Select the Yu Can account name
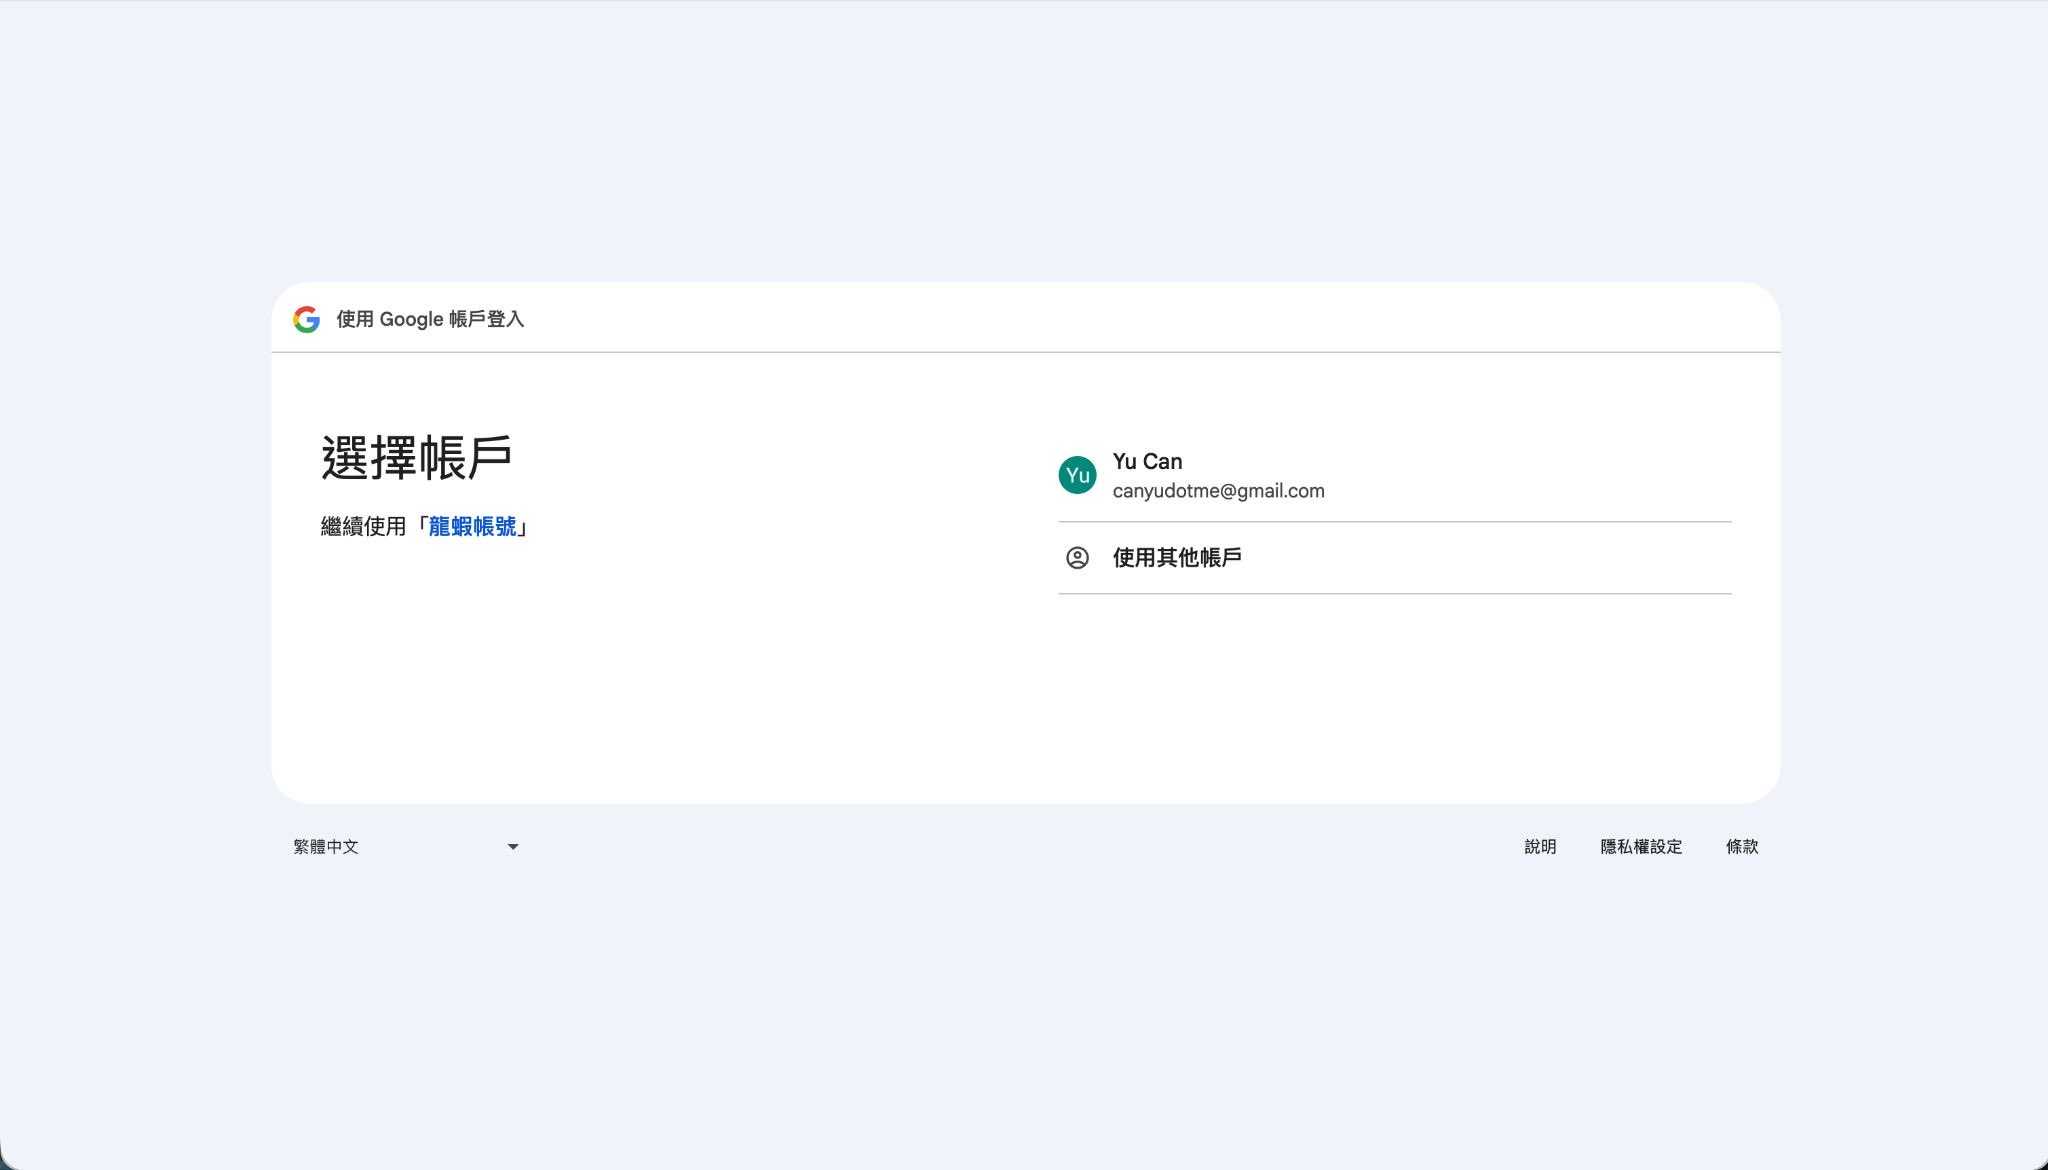 [x=1147, y=461]
